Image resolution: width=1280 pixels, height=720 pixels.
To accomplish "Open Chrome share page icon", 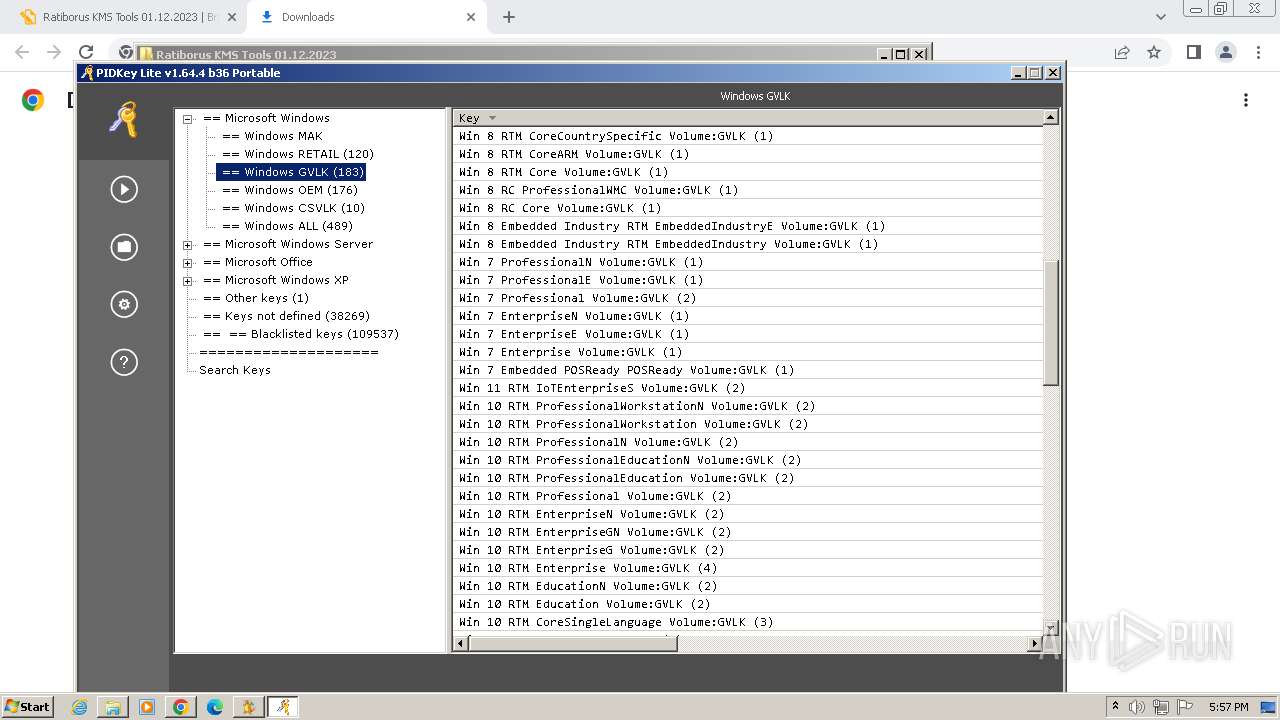I will pyautogui.click(x=1122, y=52).
